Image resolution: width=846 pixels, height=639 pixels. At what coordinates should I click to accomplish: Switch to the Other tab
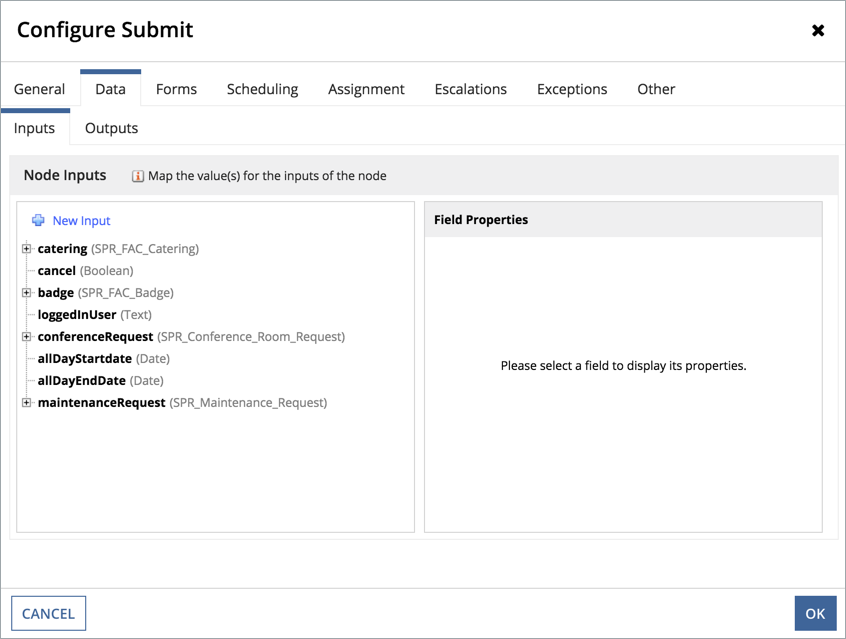tap(656, 89)
